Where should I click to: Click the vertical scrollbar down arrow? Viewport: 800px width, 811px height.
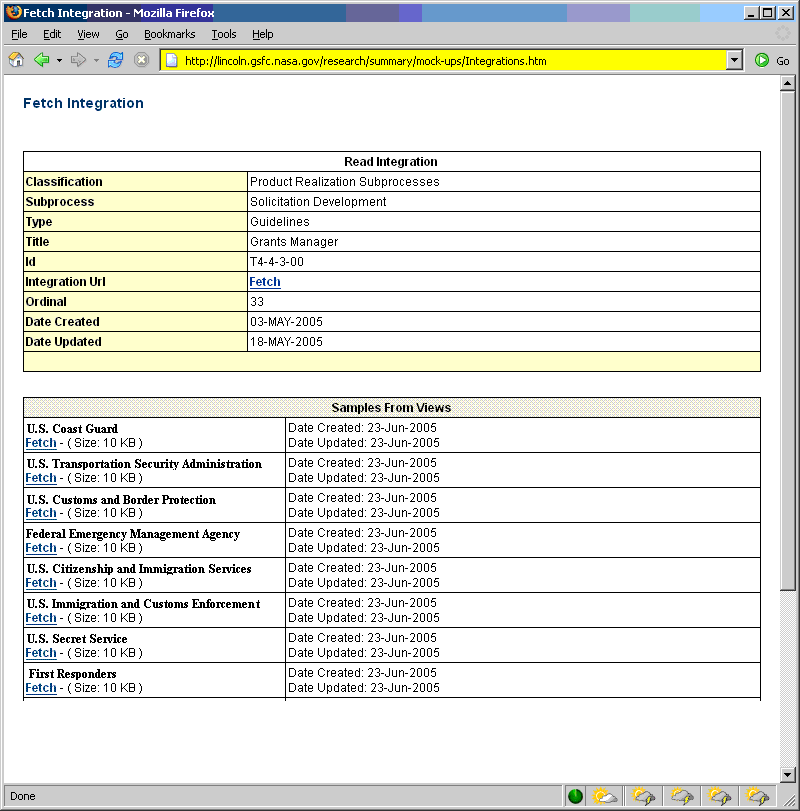click(788, 774)
